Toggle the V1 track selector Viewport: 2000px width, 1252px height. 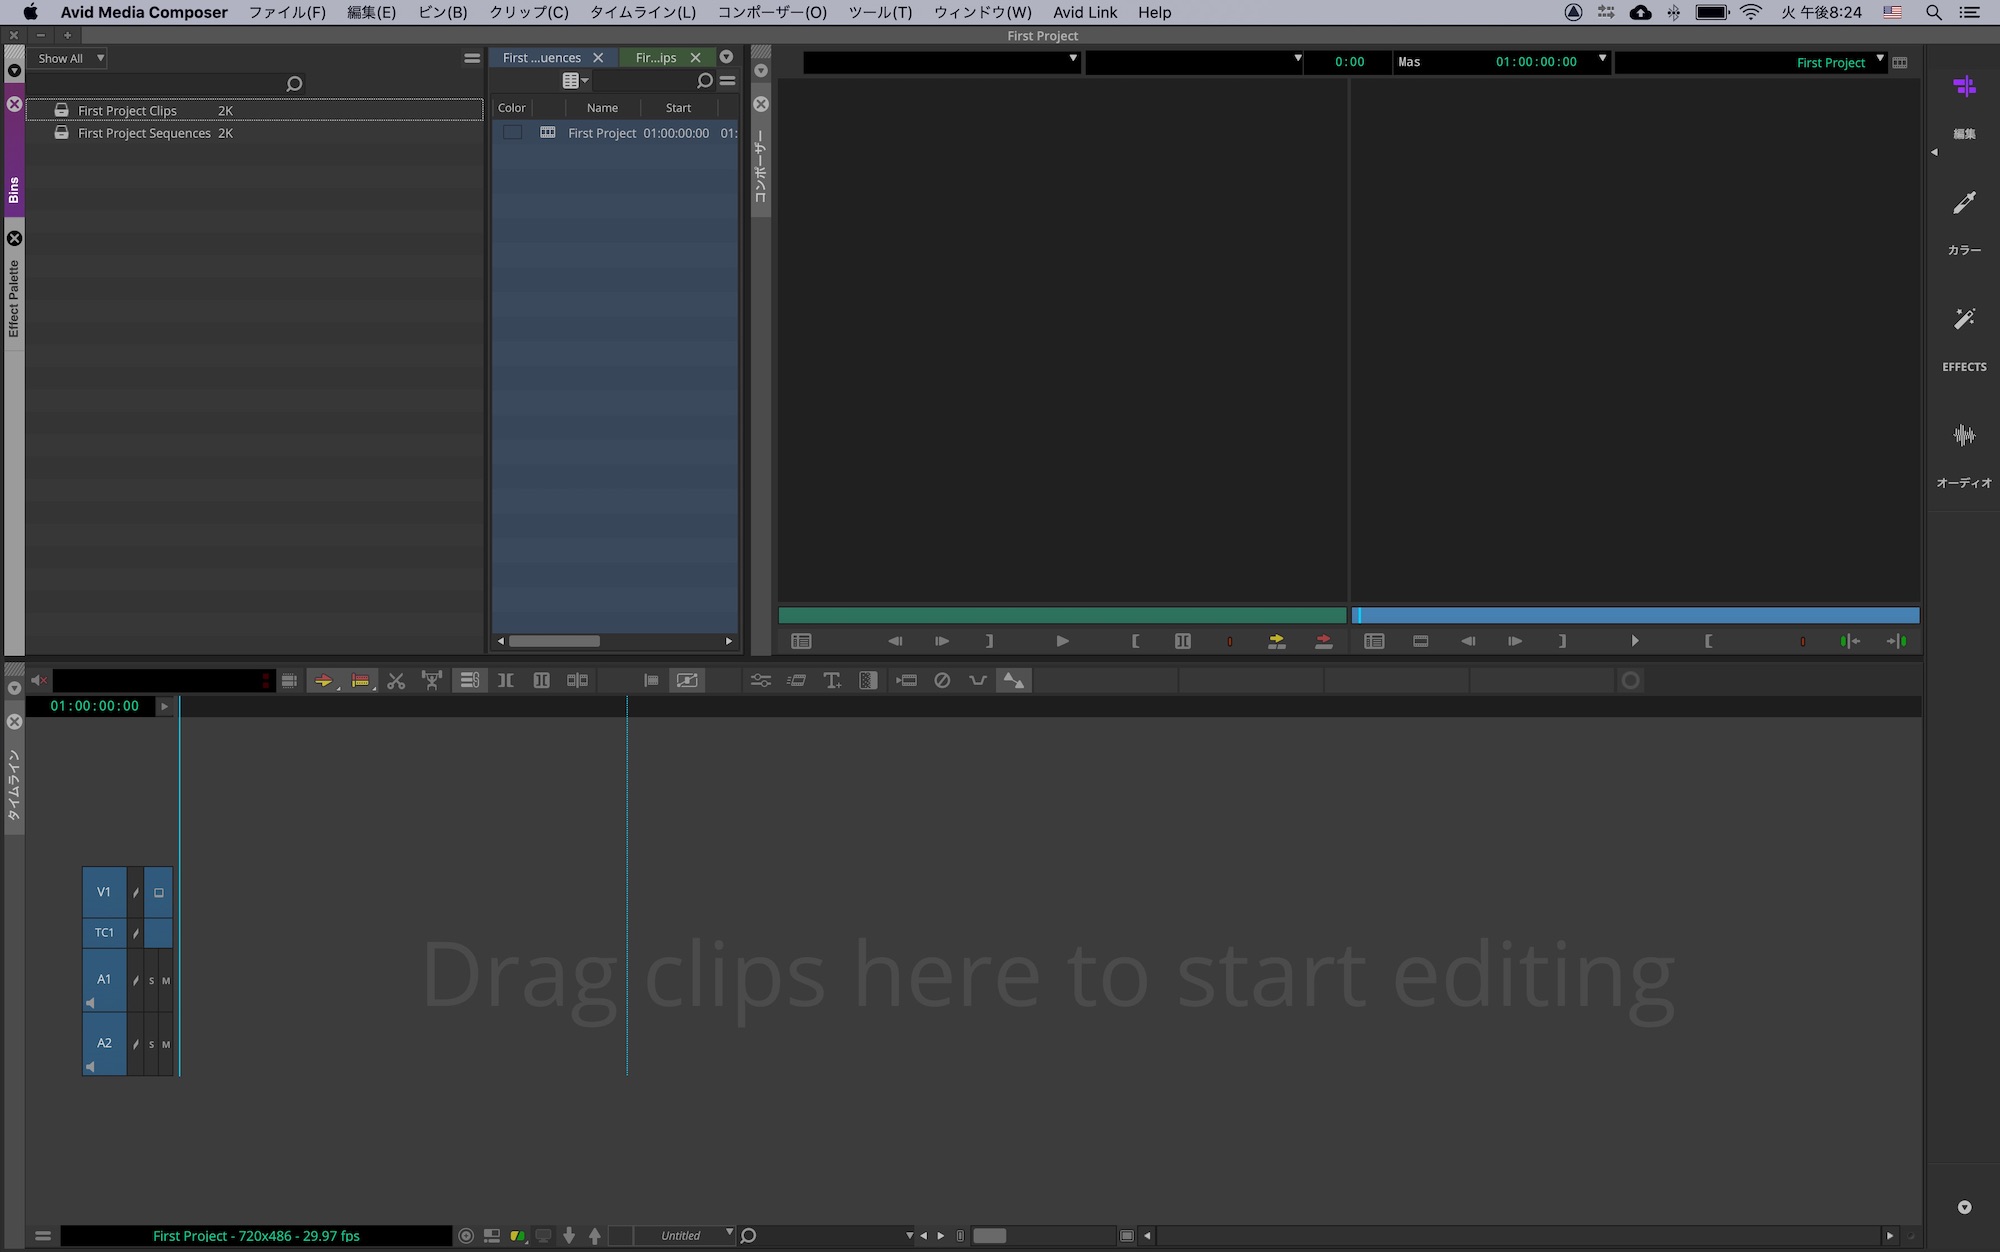click(104, 892)
